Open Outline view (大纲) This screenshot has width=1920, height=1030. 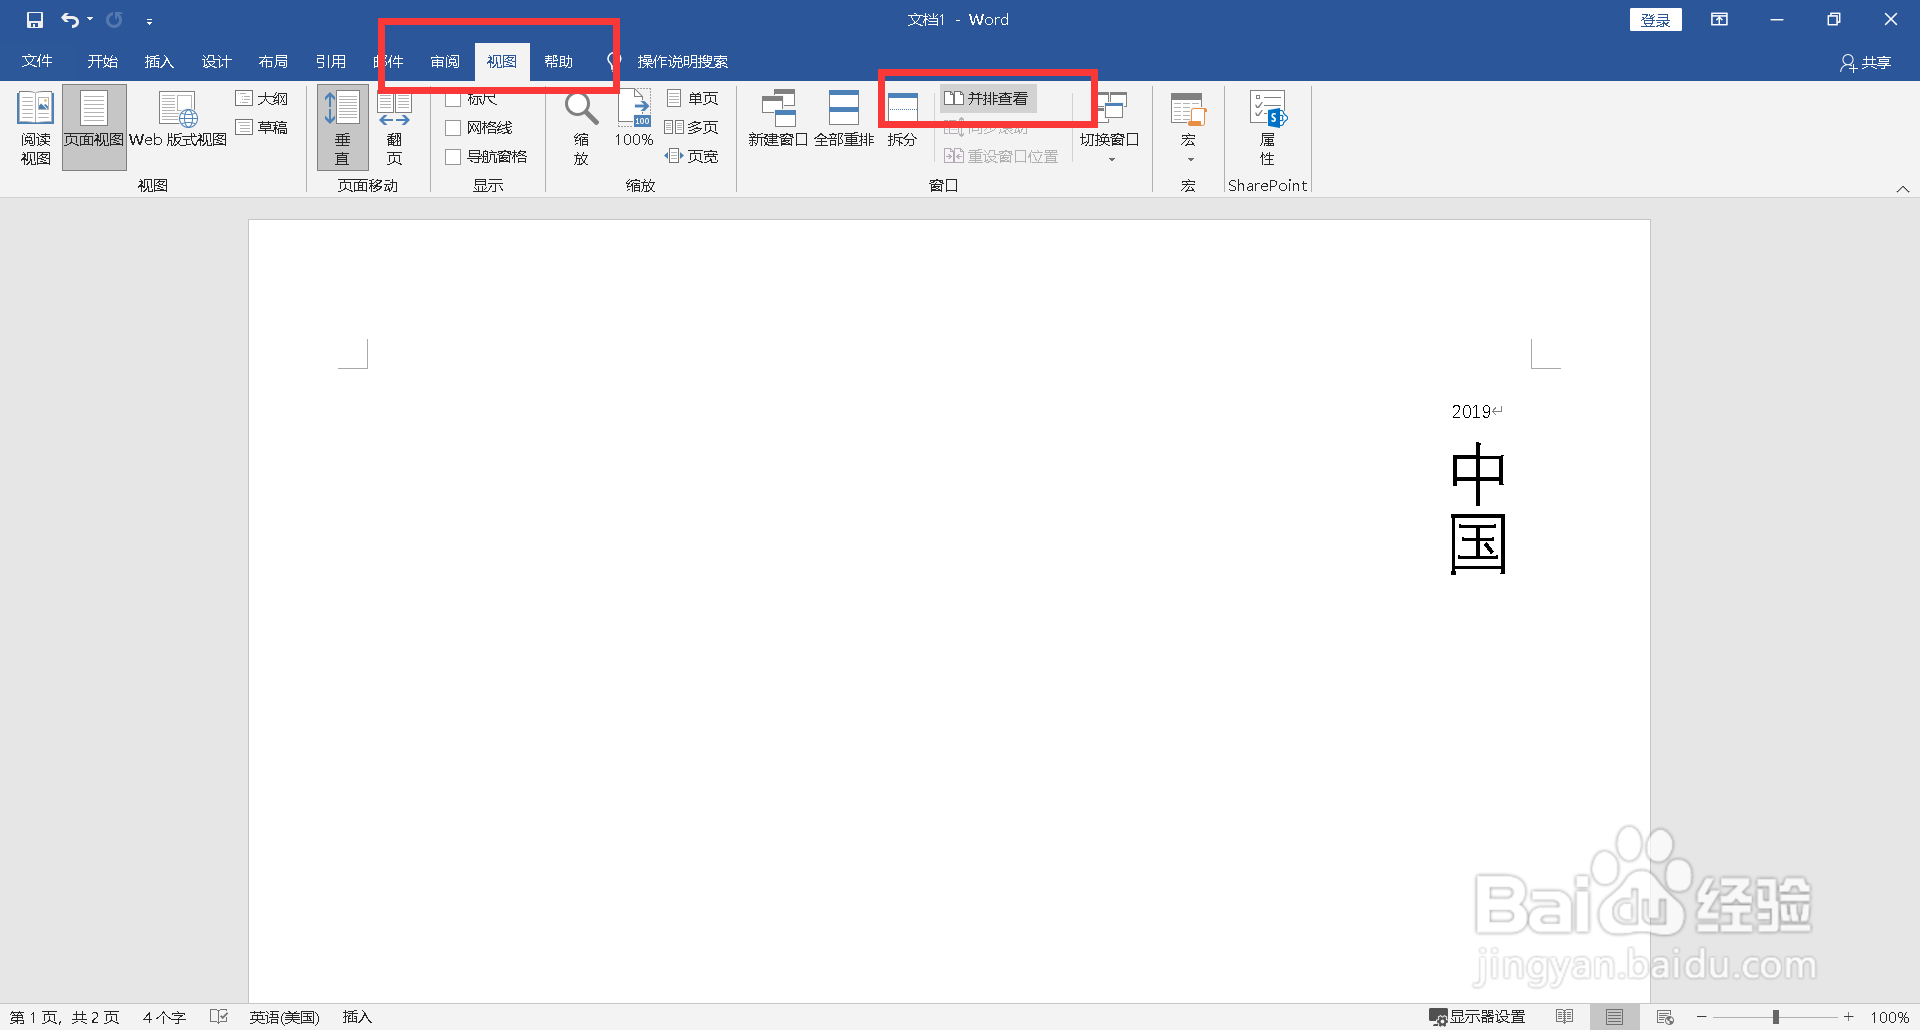(x=262, y=98)
